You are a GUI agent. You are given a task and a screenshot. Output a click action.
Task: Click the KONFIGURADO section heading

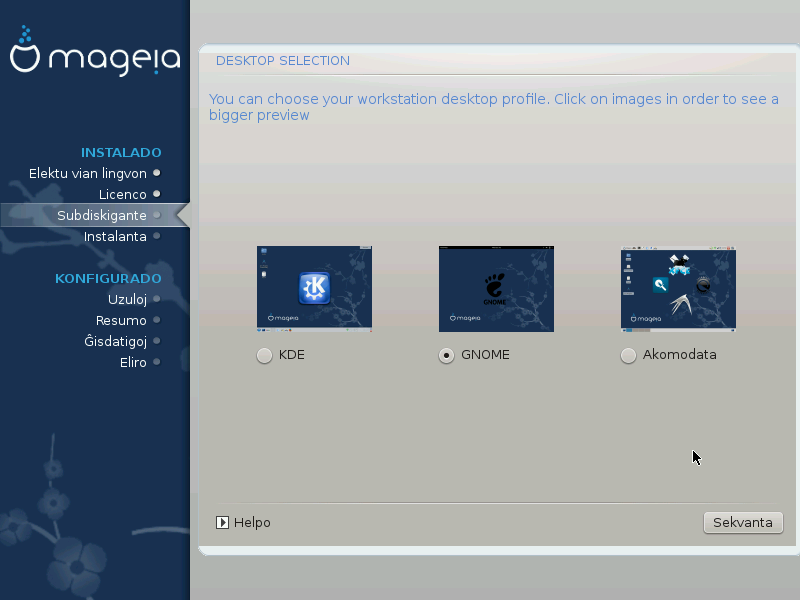point(108,278)
